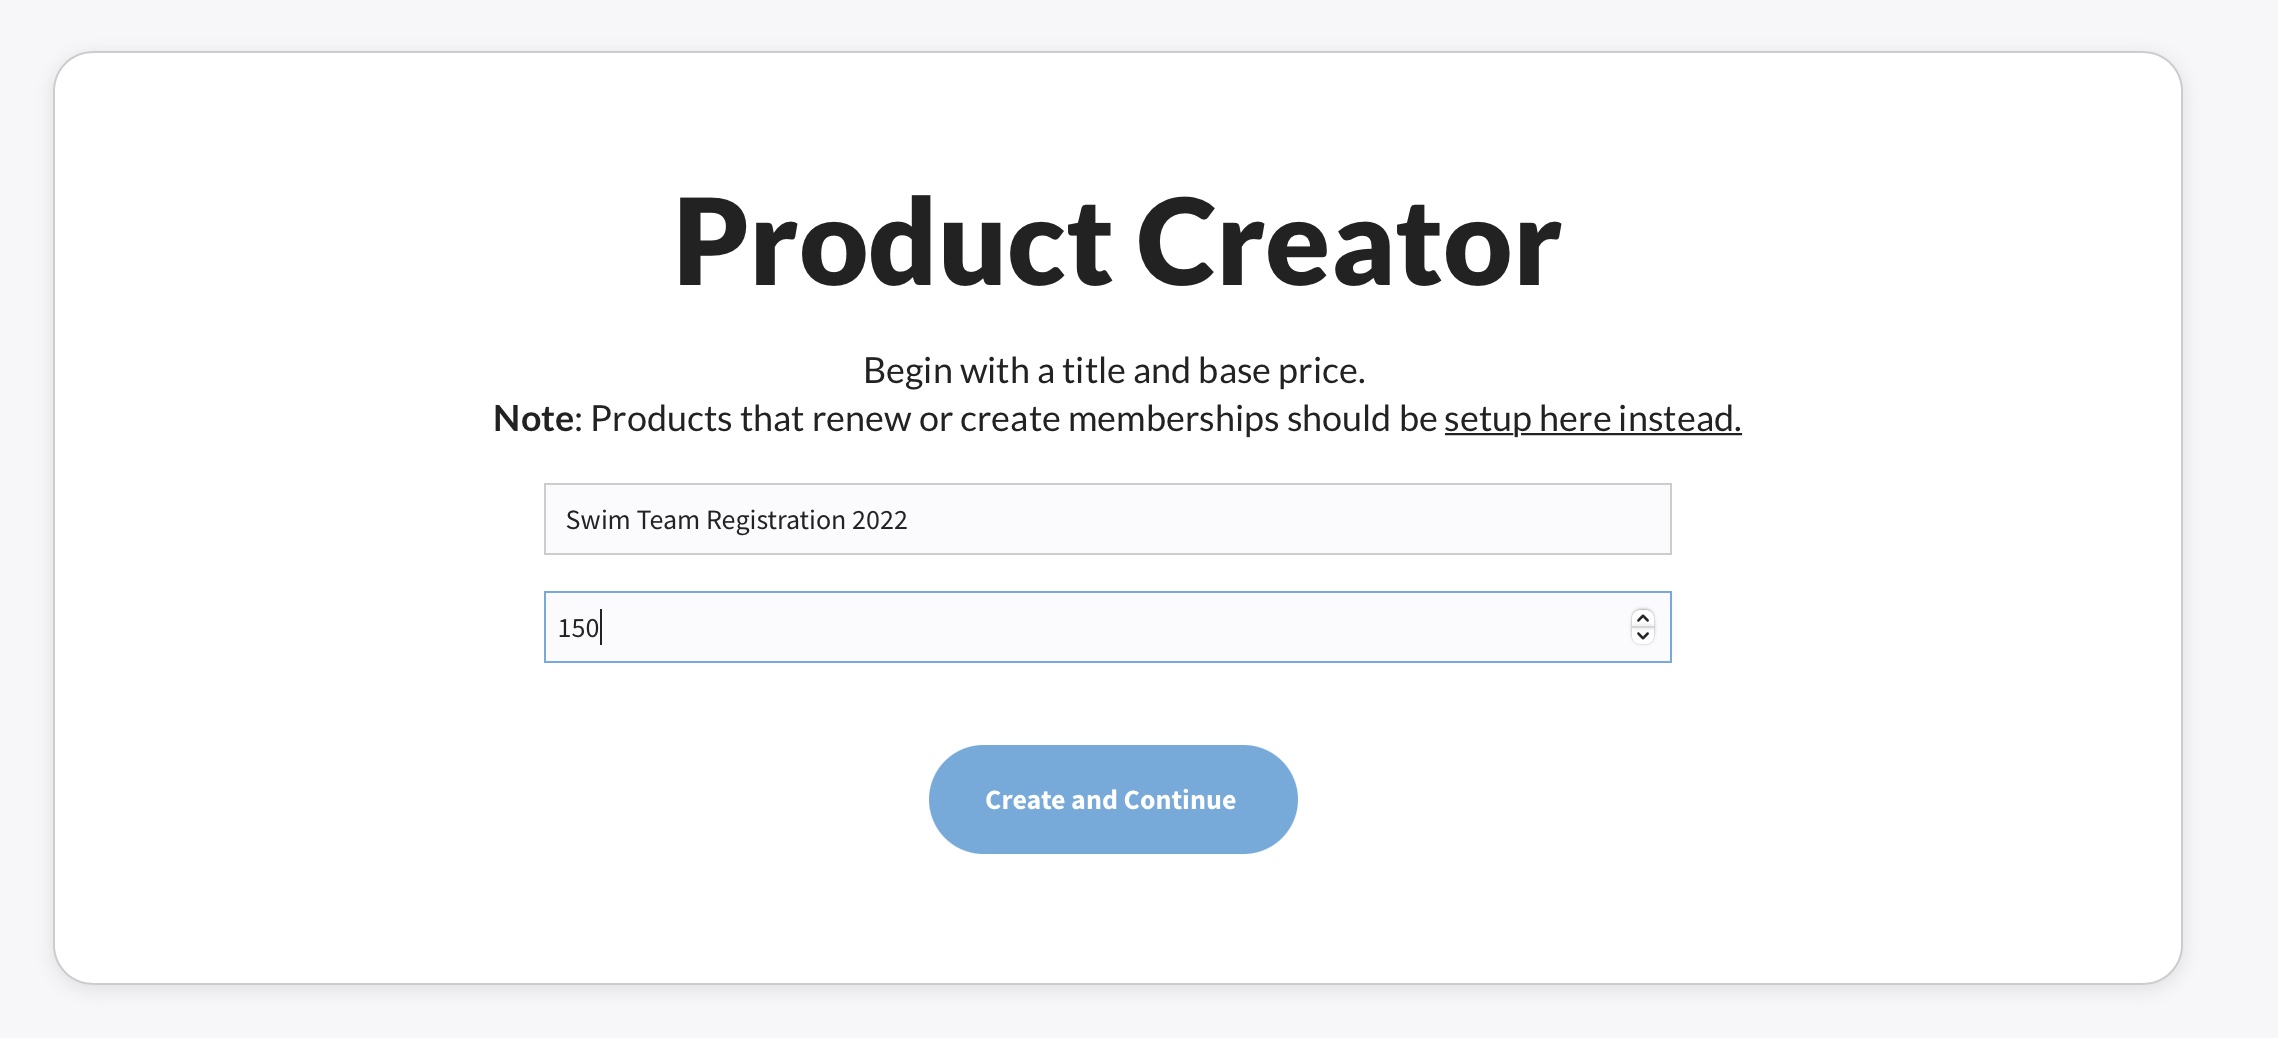Click the word "Continue" on the blue button
The image size is (2278, 1038).
(1179, 800)
